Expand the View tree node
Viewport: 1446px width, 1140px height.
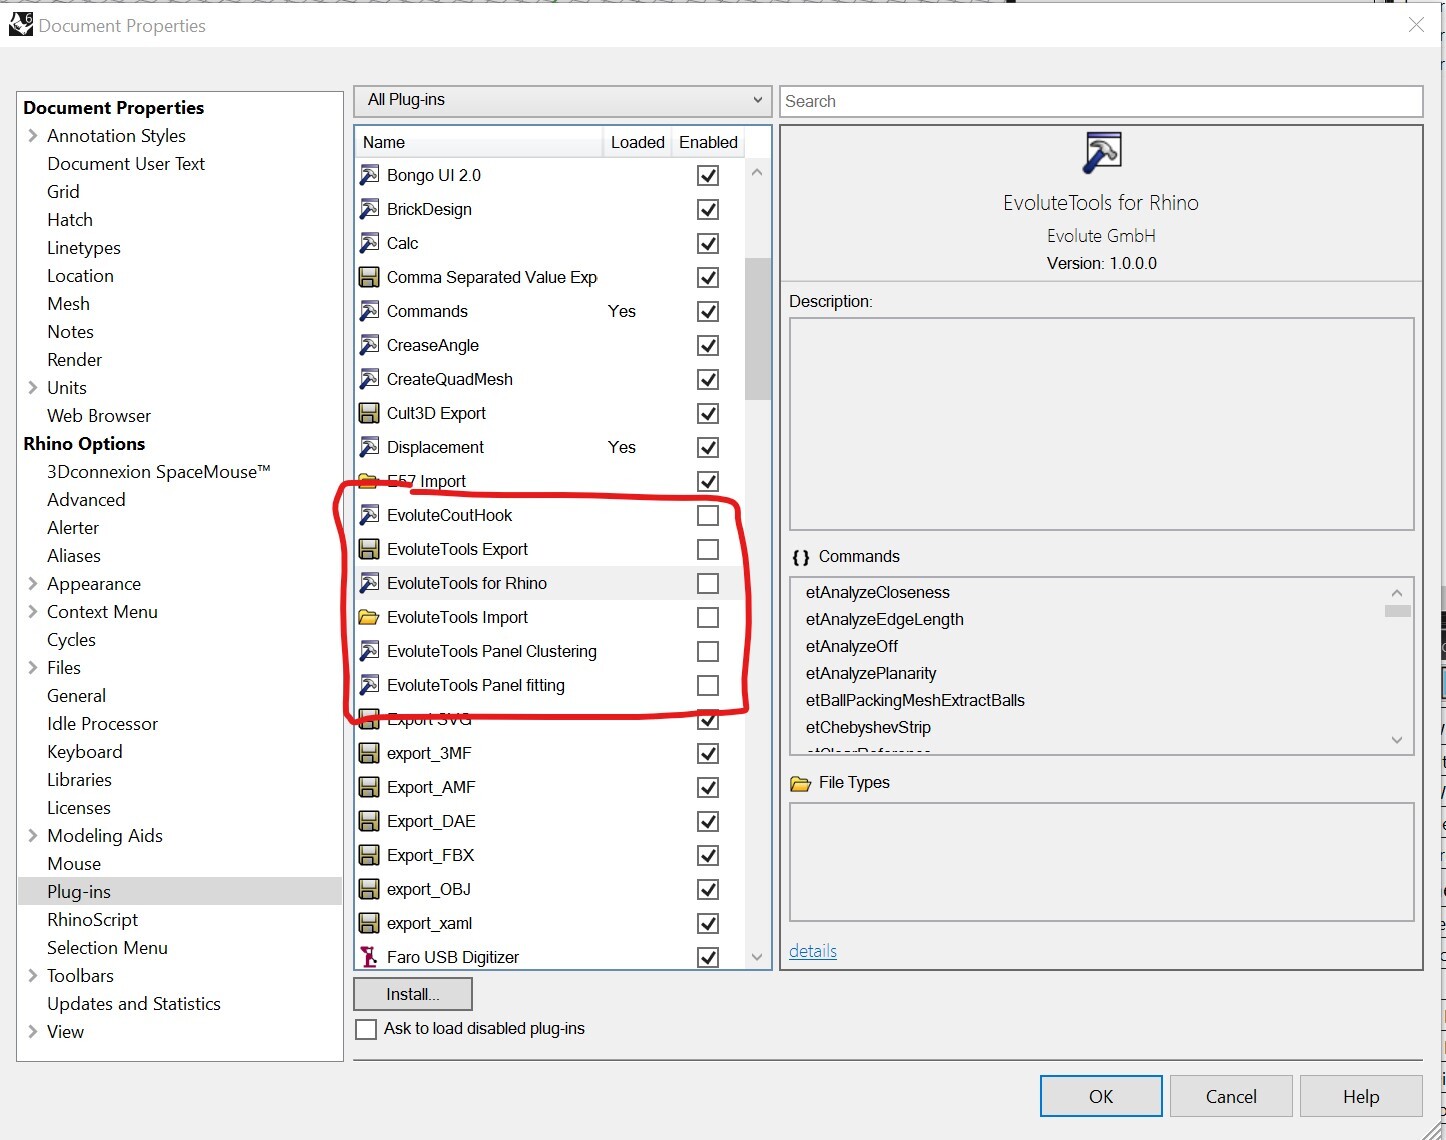[32, 1031]
